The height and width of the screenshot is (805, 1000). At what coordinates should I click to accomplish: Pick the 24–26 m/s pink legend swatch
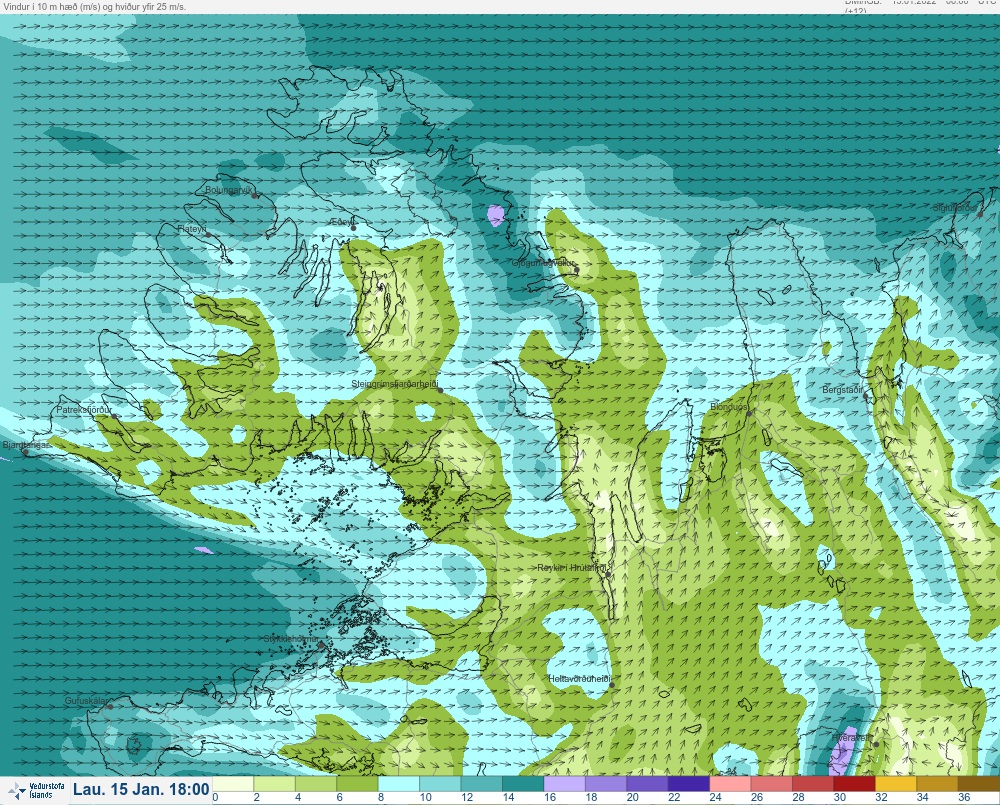[x=730, y=783]
